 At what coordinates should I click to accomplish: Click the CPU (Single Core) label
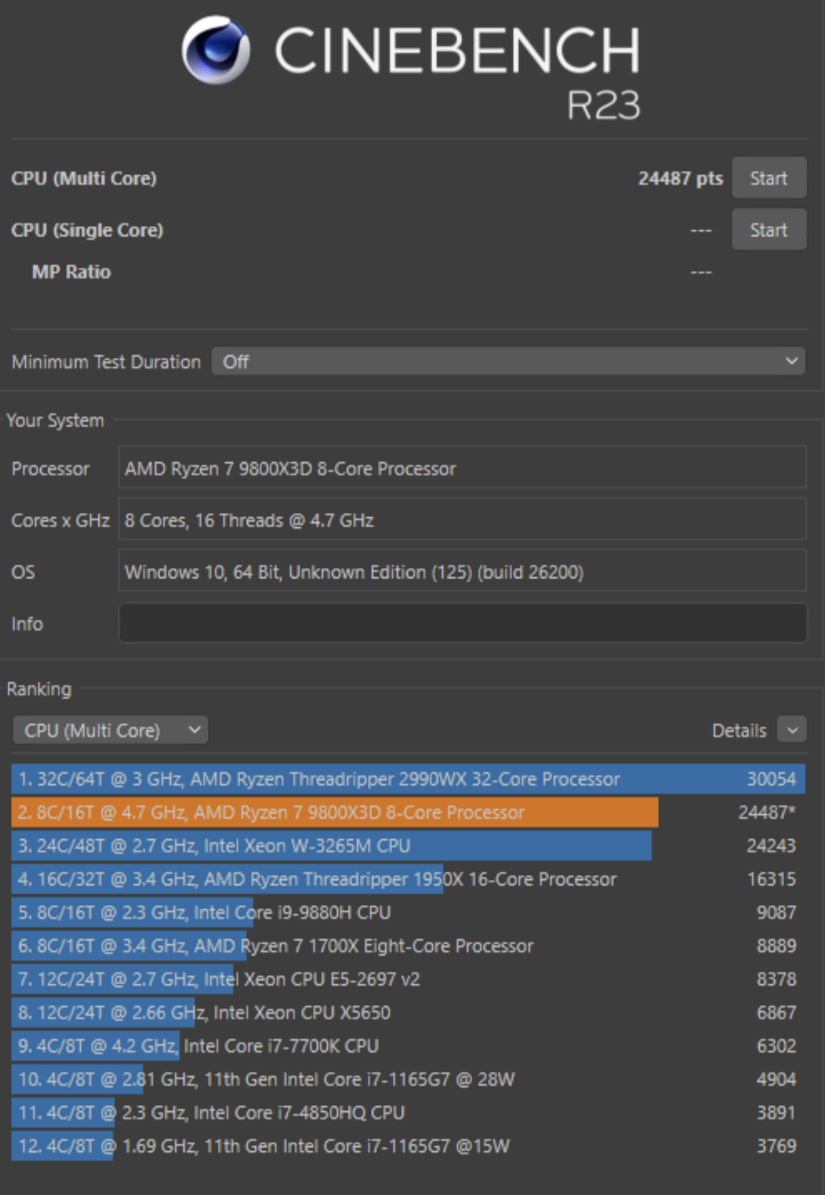87,230
